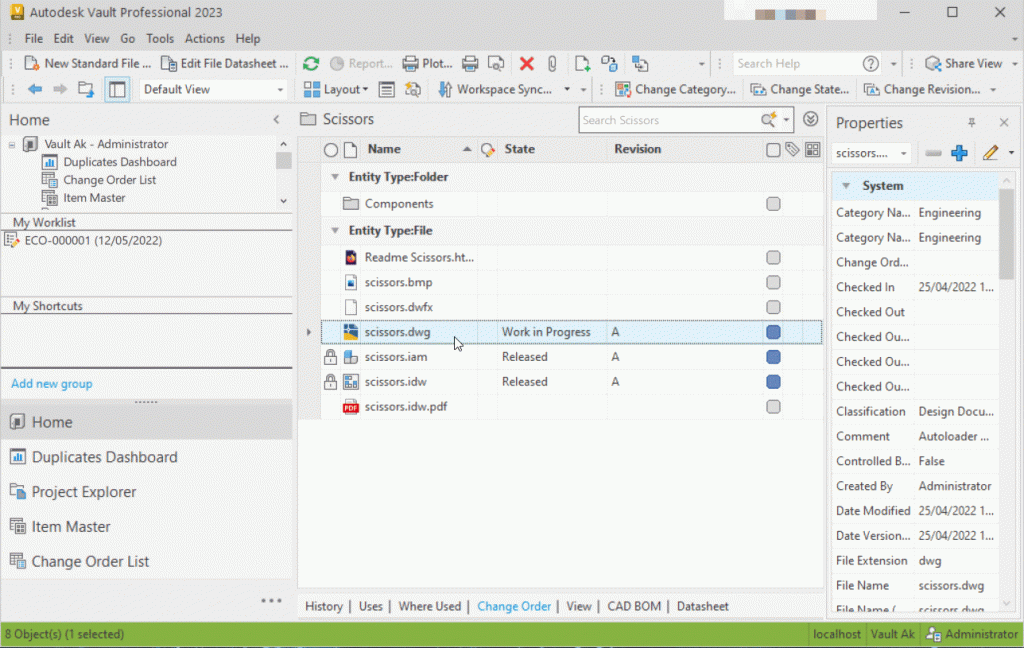Screen dimensions: 1024x648
Task: Click the Print Preview icon
Action: point(496,63)
